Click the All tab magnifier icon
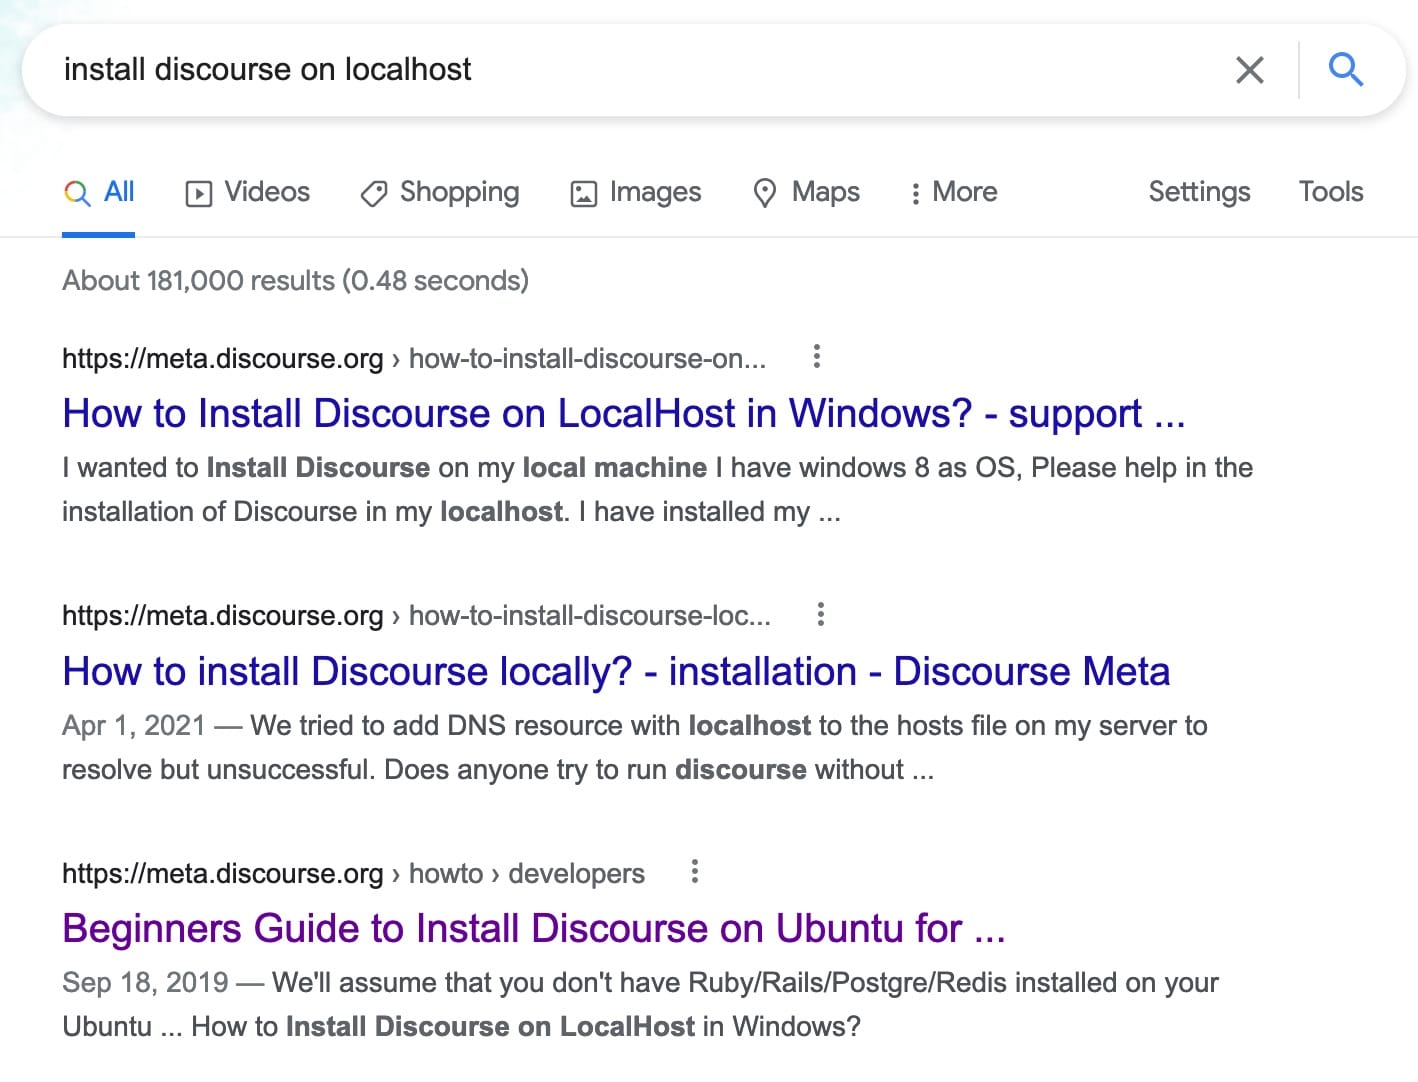 point(76,192)
